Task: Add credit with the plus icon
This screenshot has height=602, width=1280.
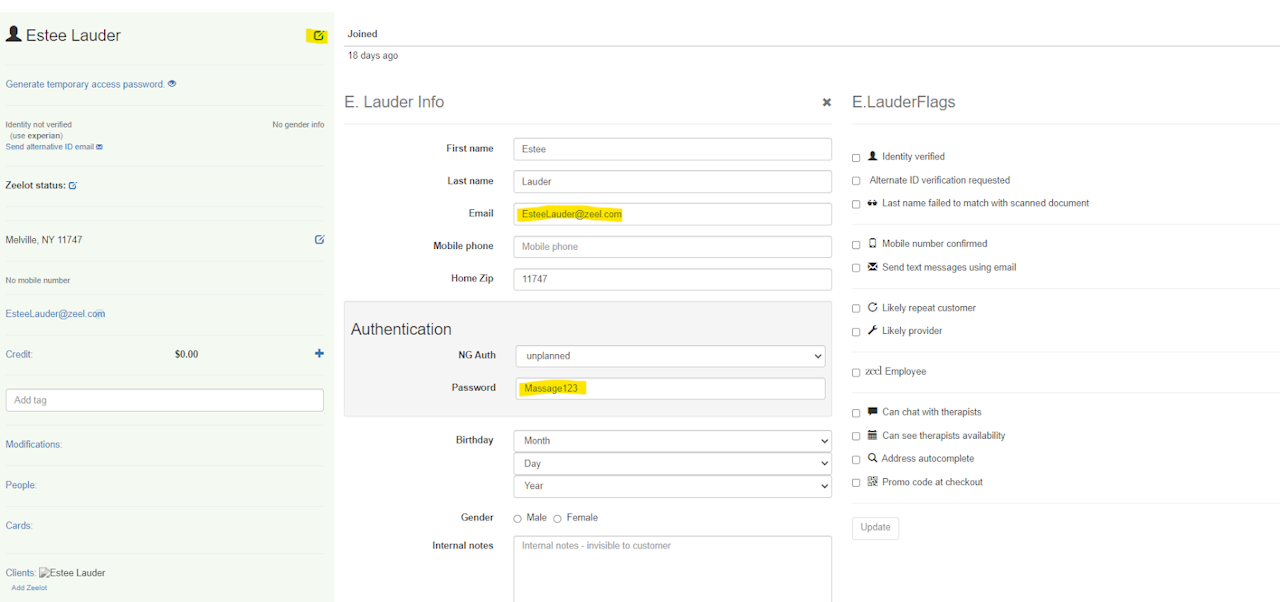Action: pos(319,354)
